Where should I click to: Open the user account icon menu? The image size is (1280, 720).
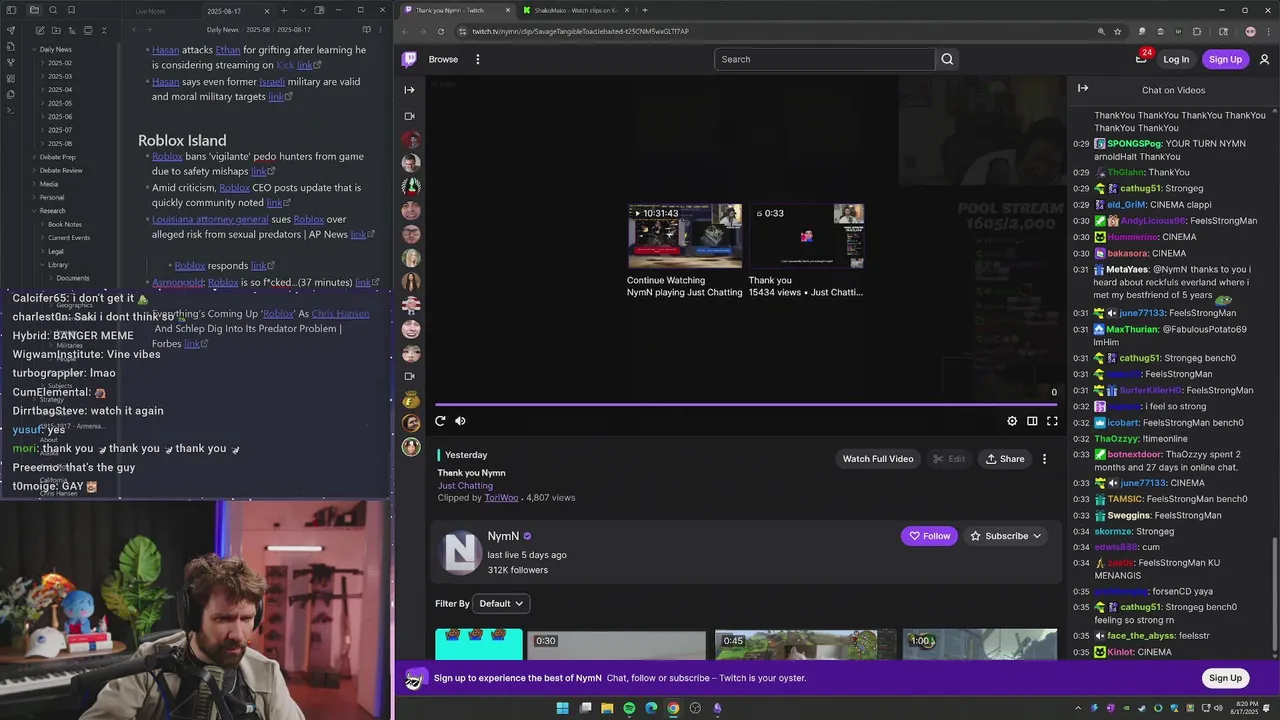pos(1264,59)
